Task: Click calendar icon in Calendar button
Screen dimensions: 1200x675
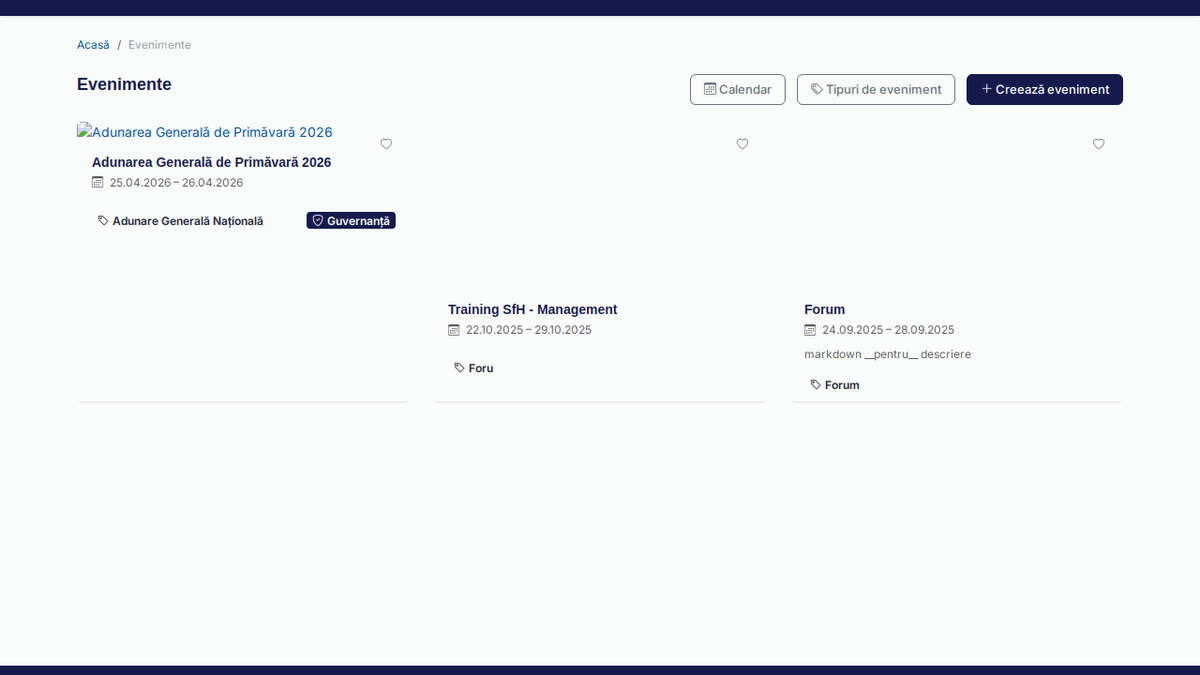Action: point(710,89)
